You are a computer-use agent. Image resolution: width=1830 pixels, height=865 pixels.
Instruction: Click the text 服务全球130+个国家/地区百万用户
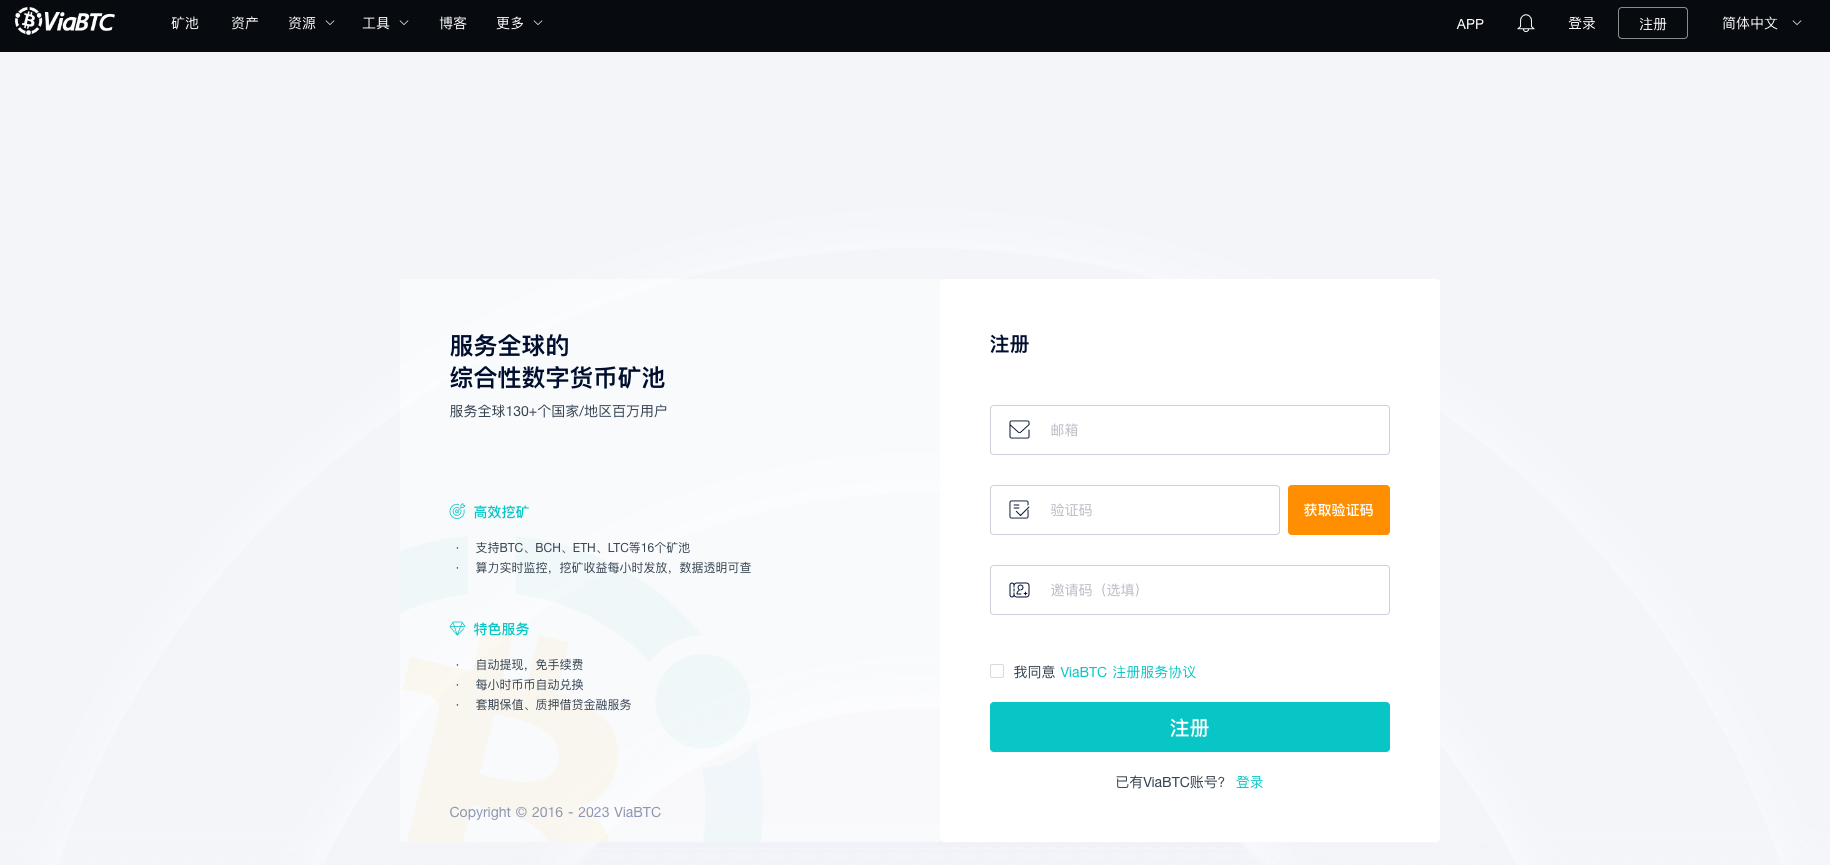click(558, 411)
